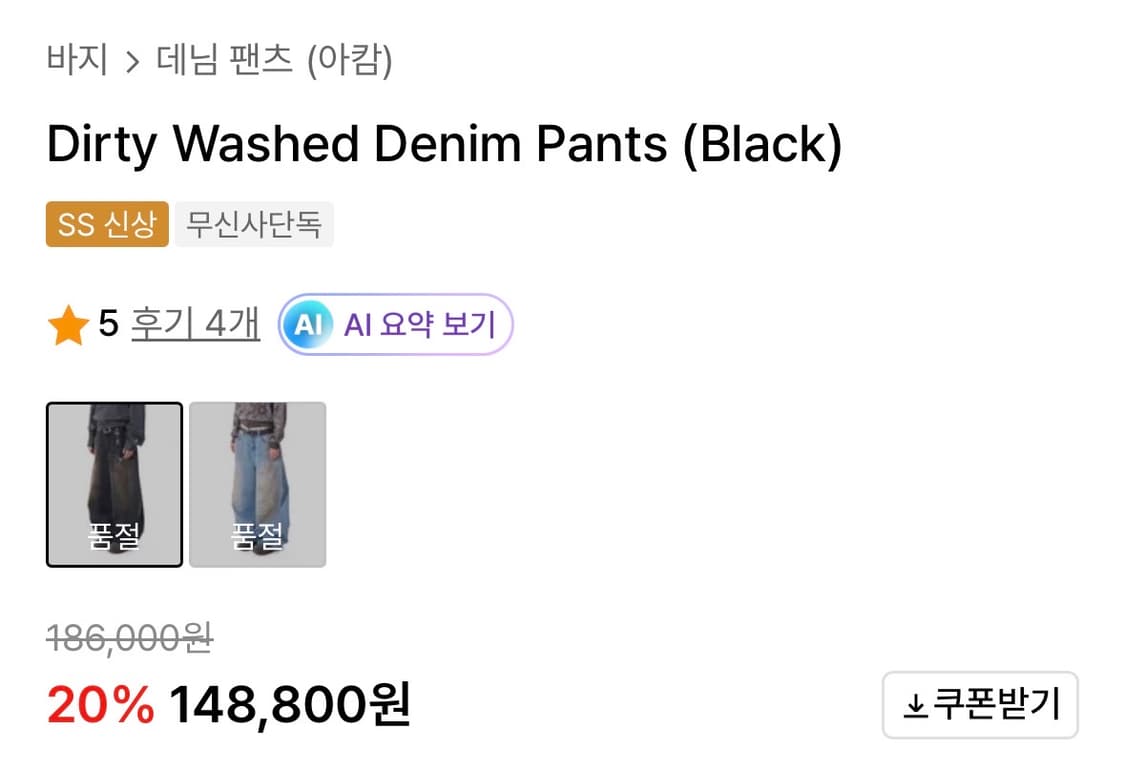Image resolution: width=1125 pixels, height=769 pixels.
Task: Click the breadcrumb chevron separator
Action: coord(131,61)
